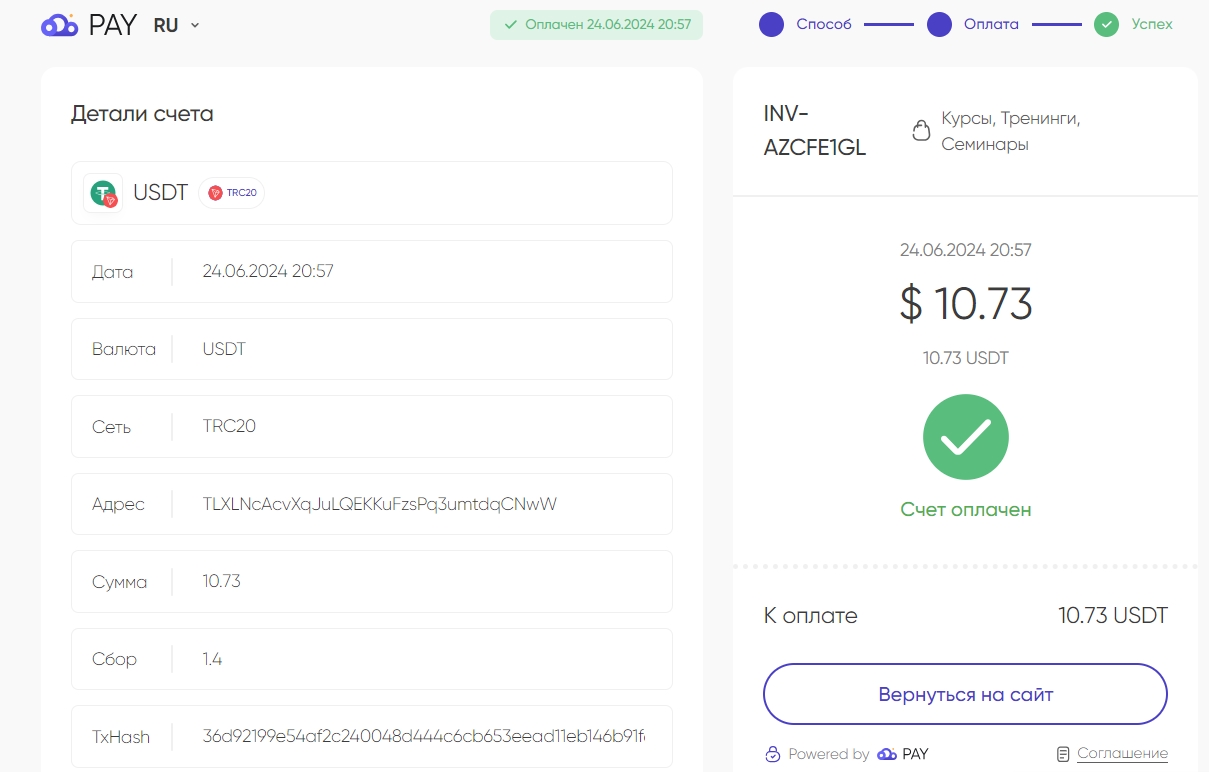Image resolution: width=1209 pixels, height=772 pixels.
Task: Open the RU language dropdown
Action: click(177, 26)
